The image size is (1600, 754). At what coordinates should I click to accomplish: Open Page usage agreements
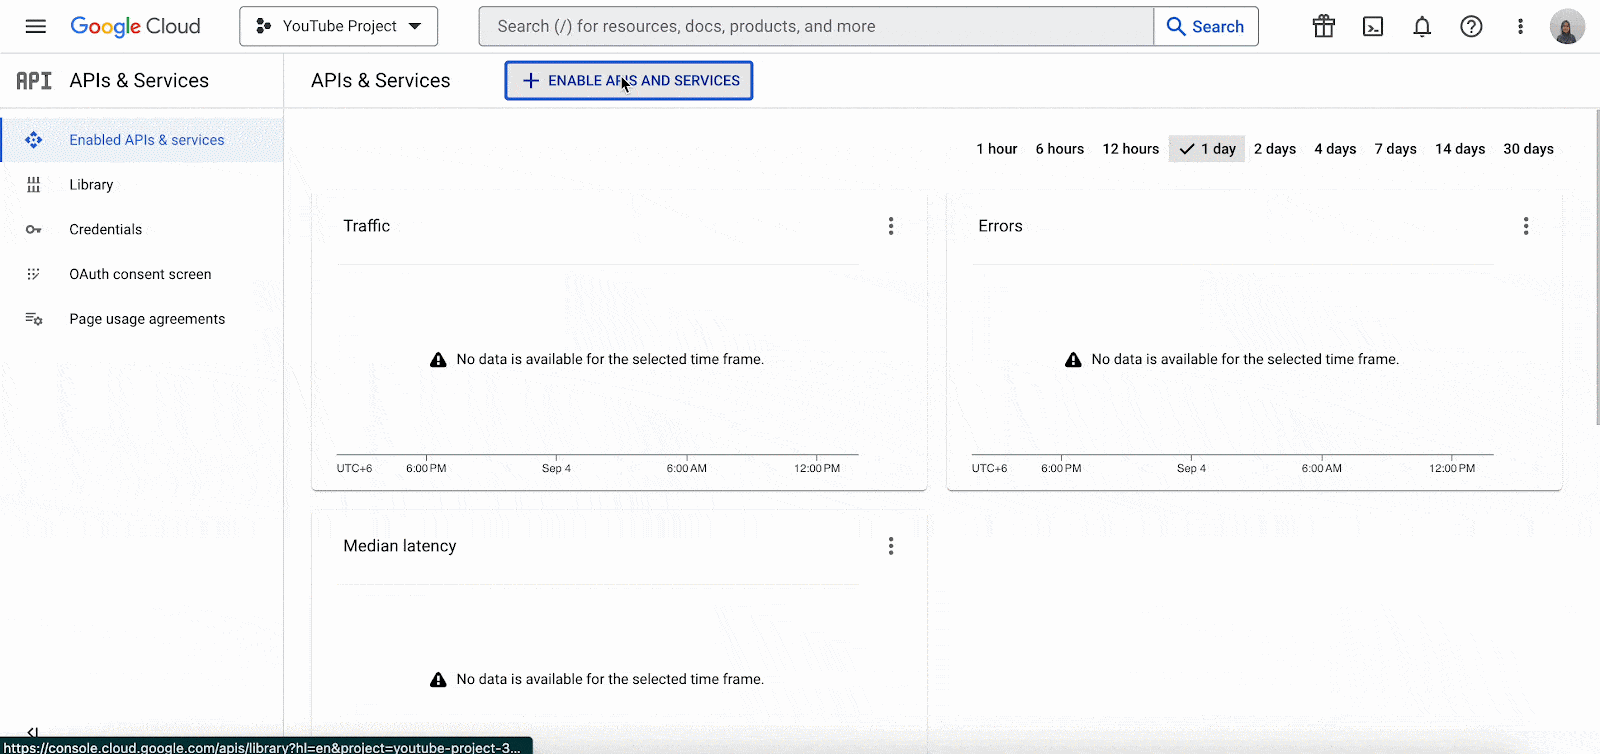pyautogui.click(x=142, y=319)
